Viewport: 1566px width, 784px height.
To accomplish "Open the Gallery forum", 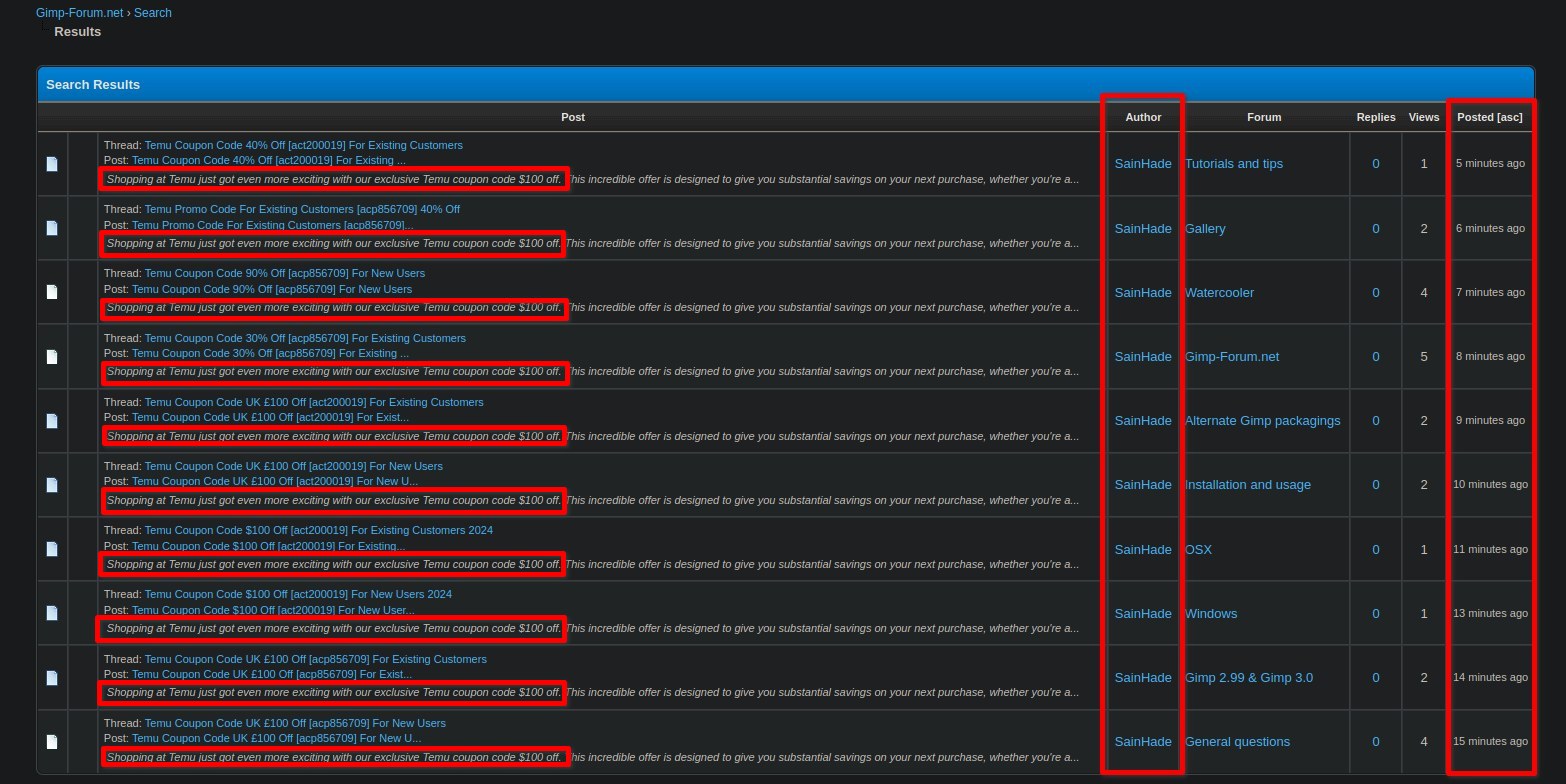I will [1205, 228].
